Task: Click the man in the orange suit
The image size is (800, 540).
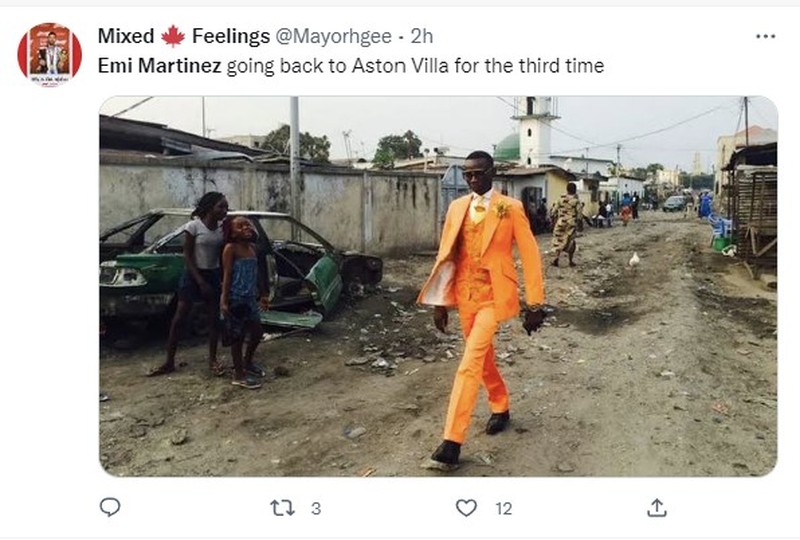Action: tap(479, 300)
